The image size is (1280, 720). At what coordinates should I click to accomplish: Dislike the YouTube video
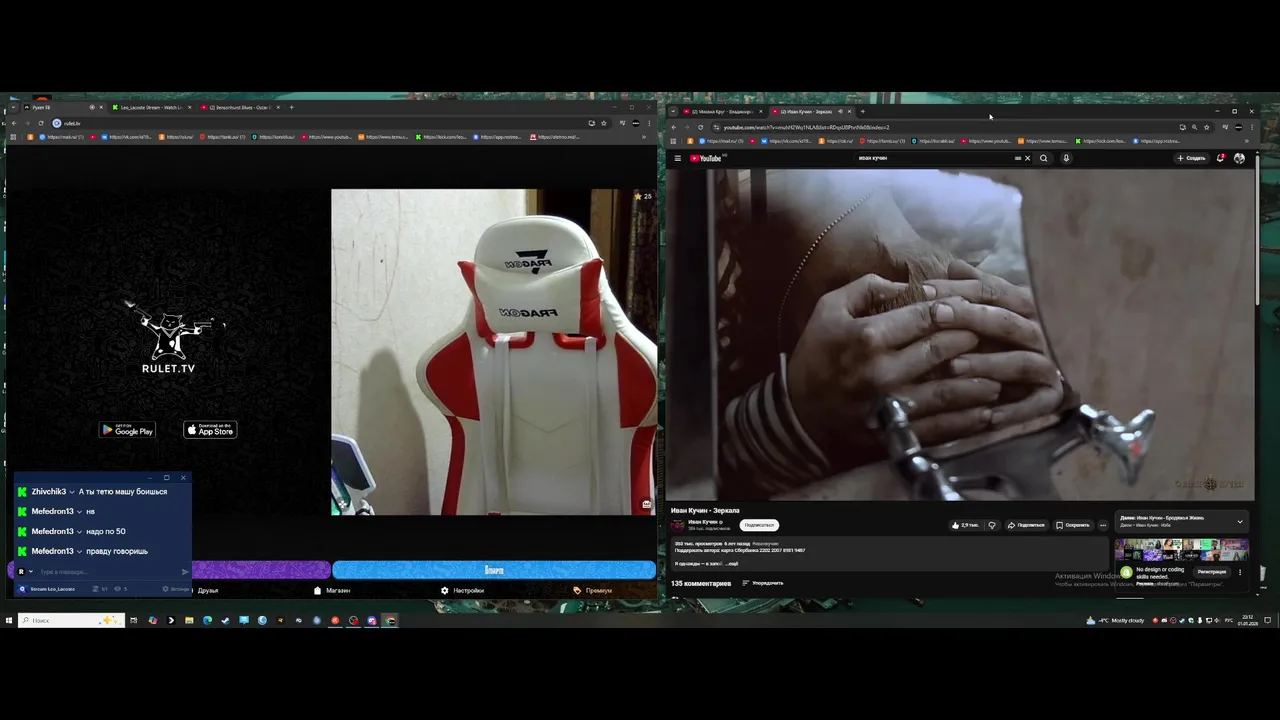pyautogui.click(x=992, y=525)
